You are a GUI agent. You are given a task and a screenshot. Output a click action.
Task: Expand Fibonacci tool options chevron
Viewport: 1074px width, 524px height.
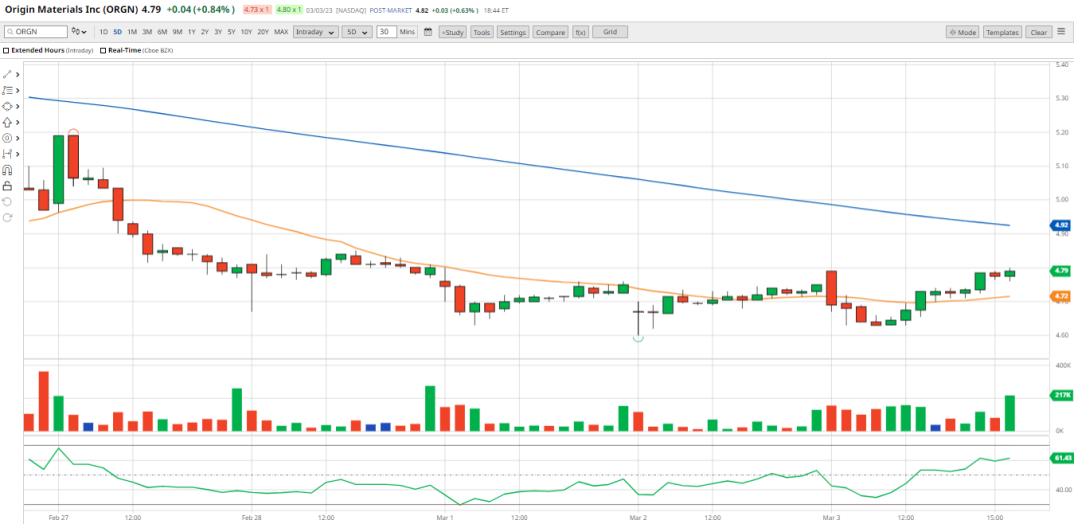click(x=18, y=90)
